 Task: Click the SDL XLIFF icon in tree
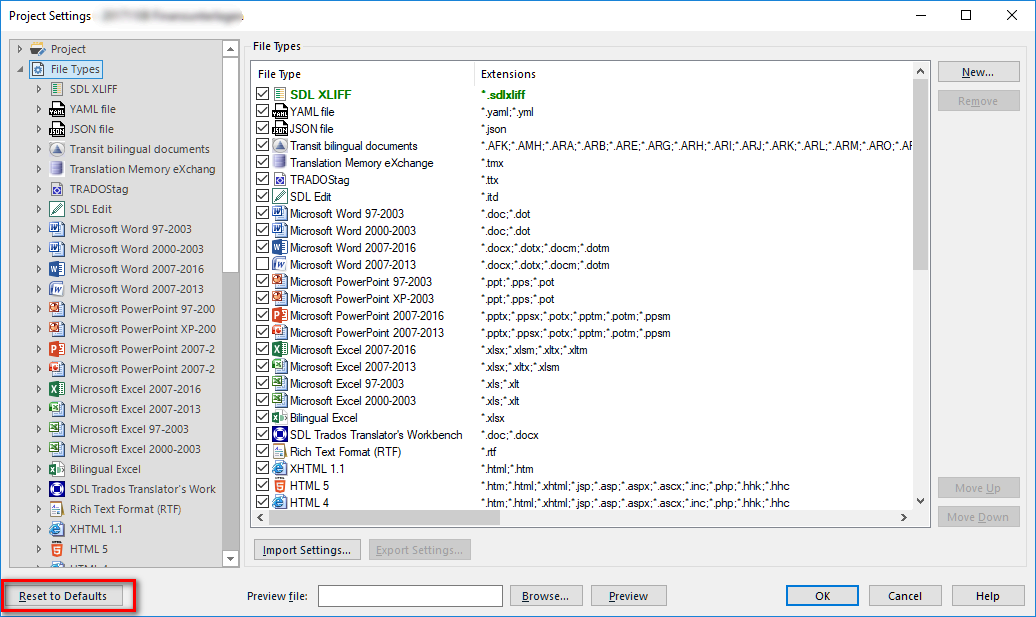pyautogui.click(x=57, y=89)
